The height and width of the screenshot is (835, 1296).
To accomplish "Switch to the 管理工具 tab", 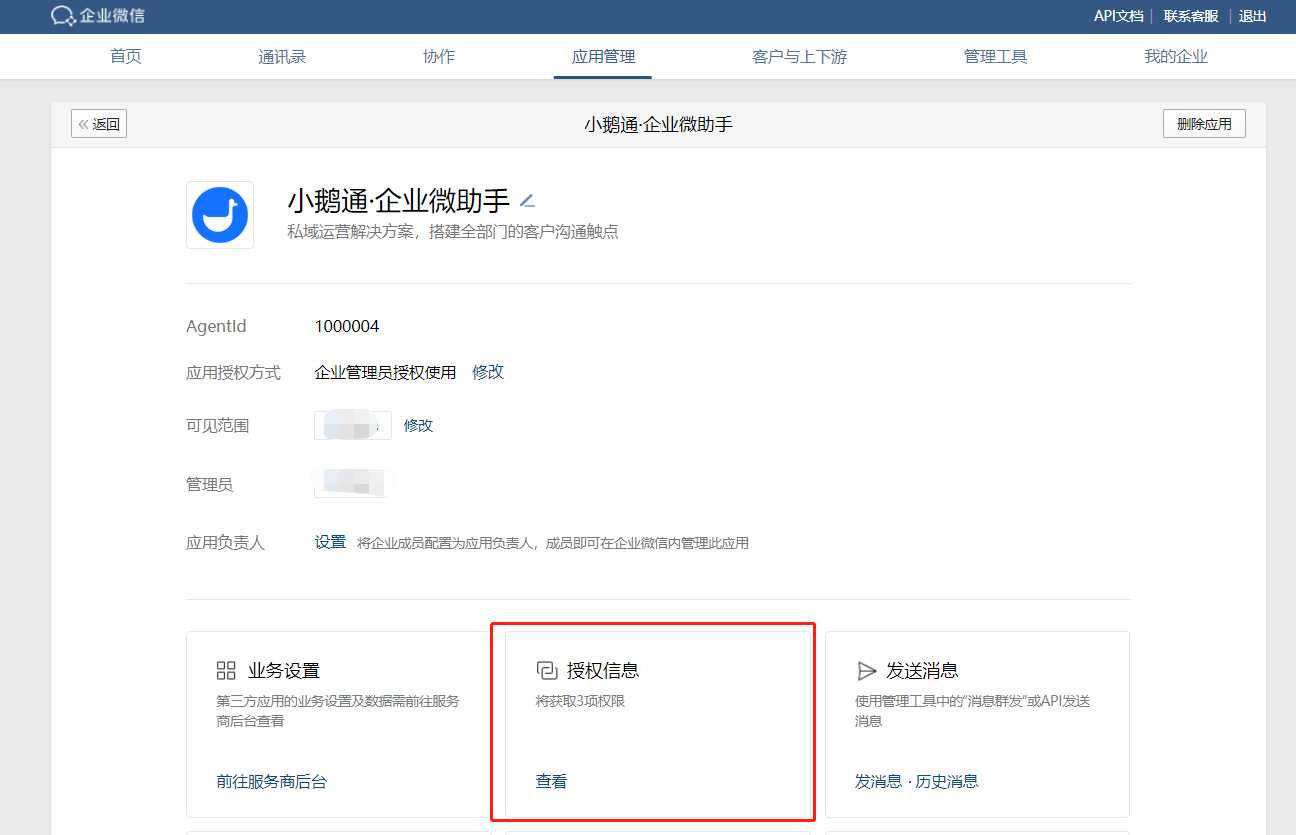I will tap(995, 57).
